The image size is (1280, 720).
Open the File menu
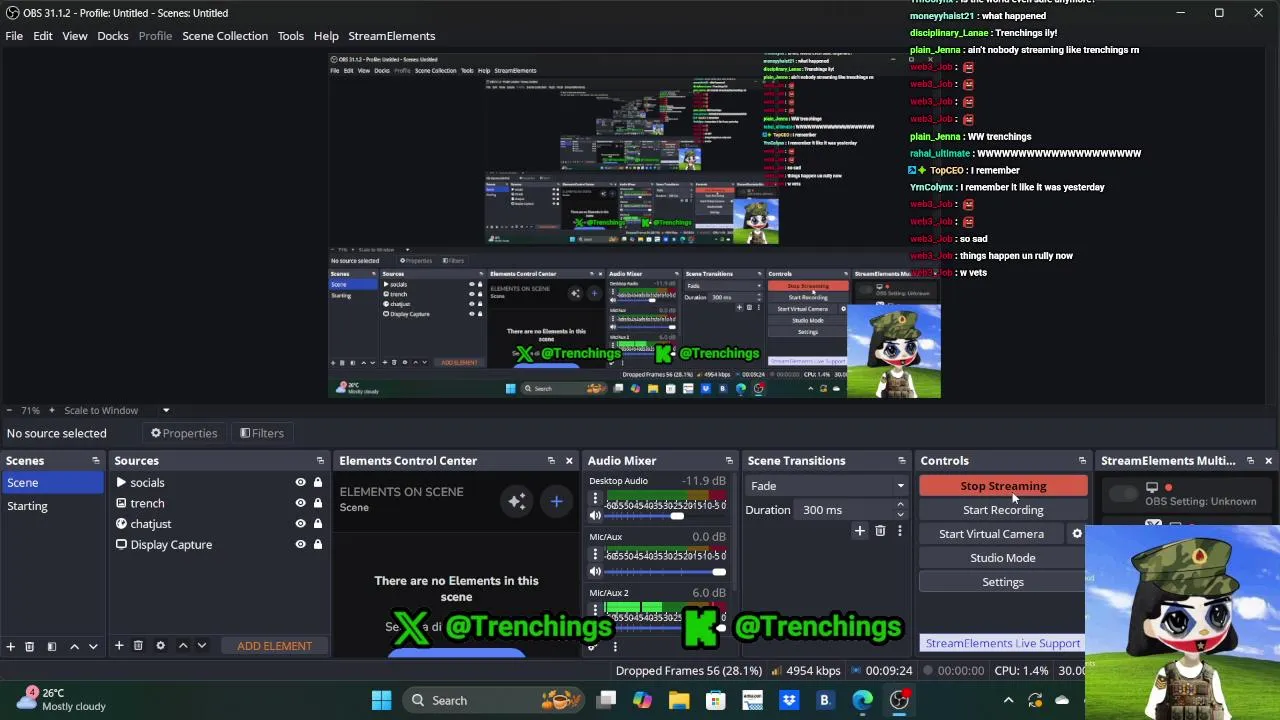[14, 36]
